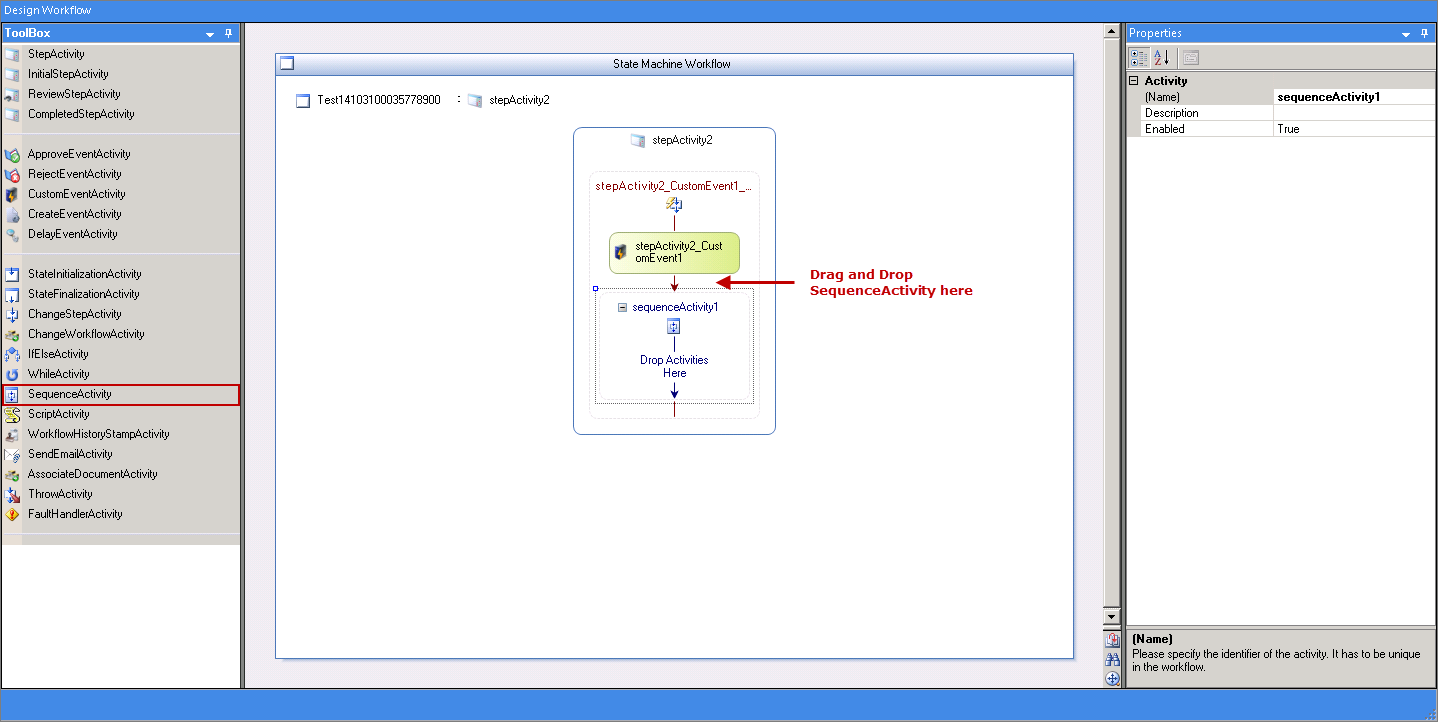This screenshot has width=1438, height=722.
Task: Open the ToolBox panel dropdown arrow
Action: point(210,34)
